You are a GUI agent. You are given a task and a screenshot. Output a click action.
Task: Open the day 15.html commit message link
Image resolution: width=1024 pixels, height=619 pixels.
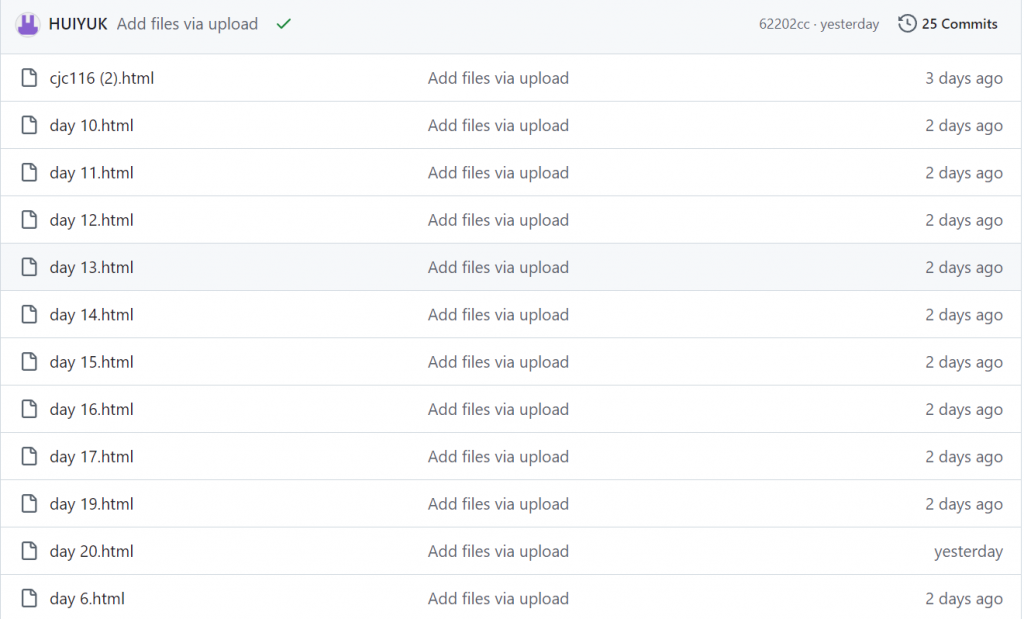pyautogui.click(x=498, y=362)
